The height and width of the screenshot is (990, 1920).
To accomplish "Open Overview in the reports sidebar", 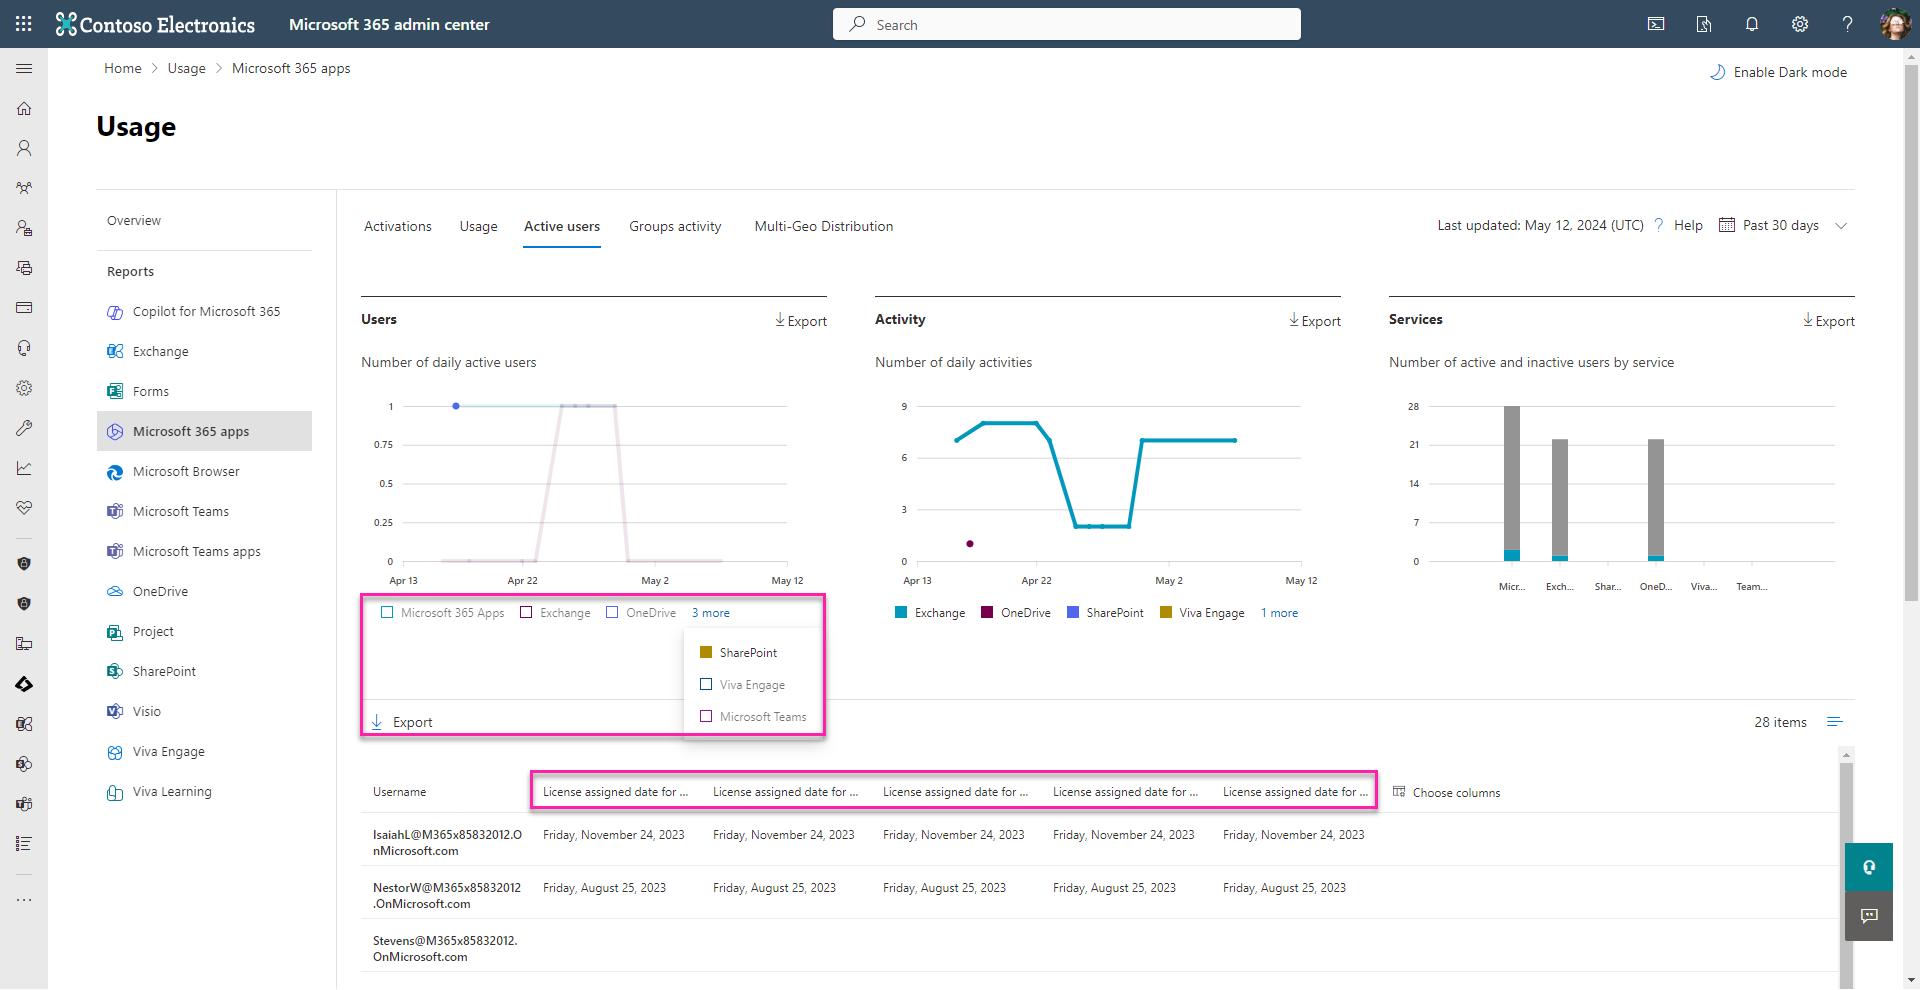I will click(134, 221).
